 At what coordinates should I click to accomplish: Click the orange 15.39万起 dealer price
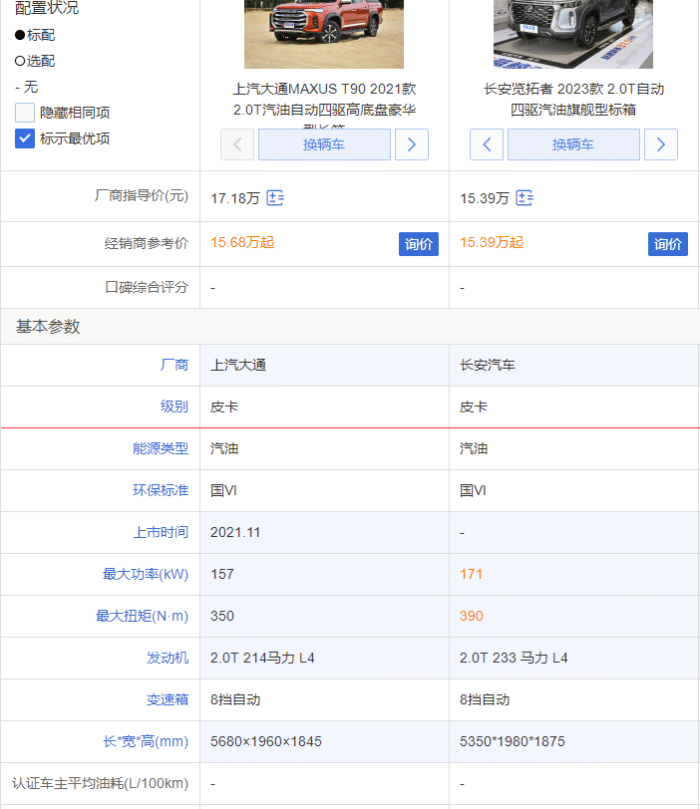(x=492, y=242)
